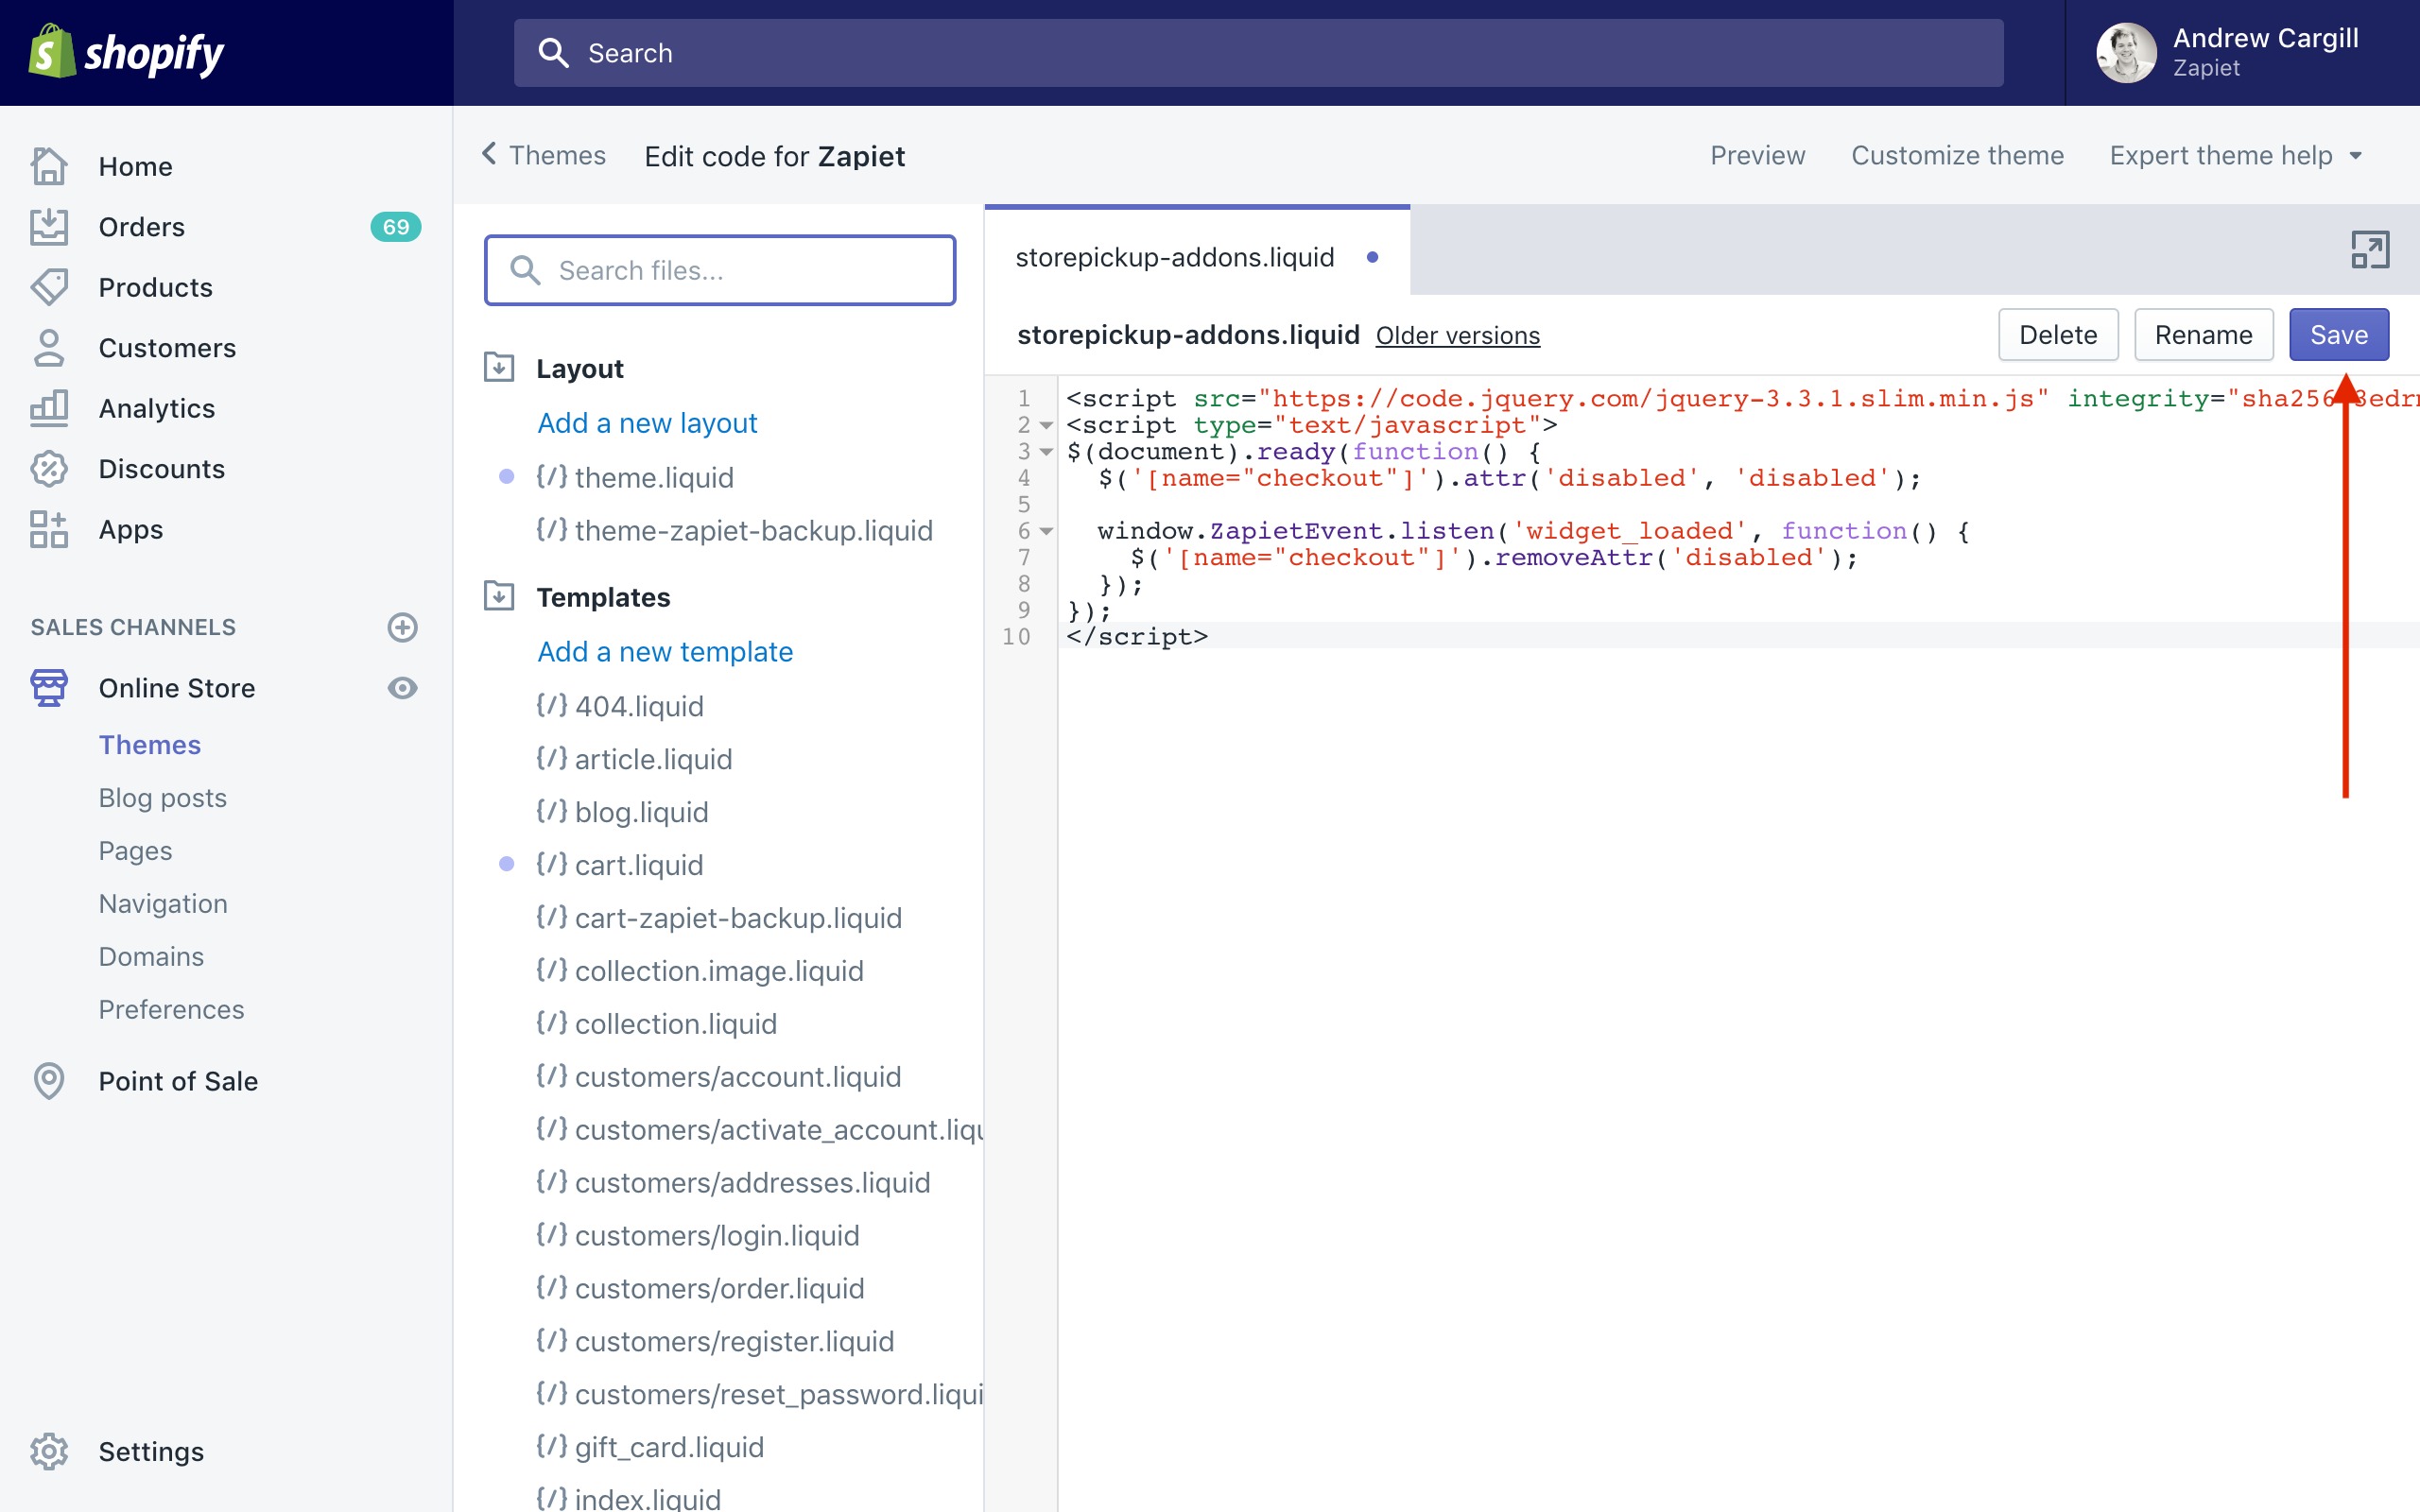The height and width of the screenshot is (1512, 2420).
Task: Click the Discounts badge icon
Action: click(49, 469)
